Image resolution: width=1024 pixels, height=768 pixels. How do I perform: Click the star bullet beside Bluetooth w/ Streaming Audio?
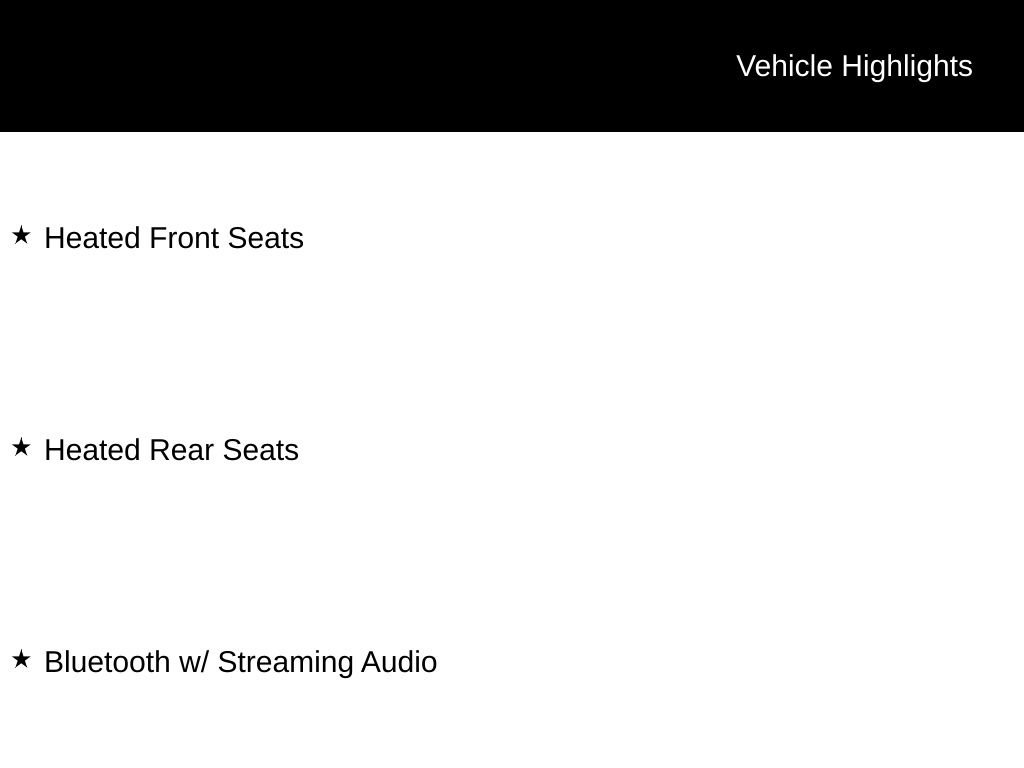click(x=21, y=660)
